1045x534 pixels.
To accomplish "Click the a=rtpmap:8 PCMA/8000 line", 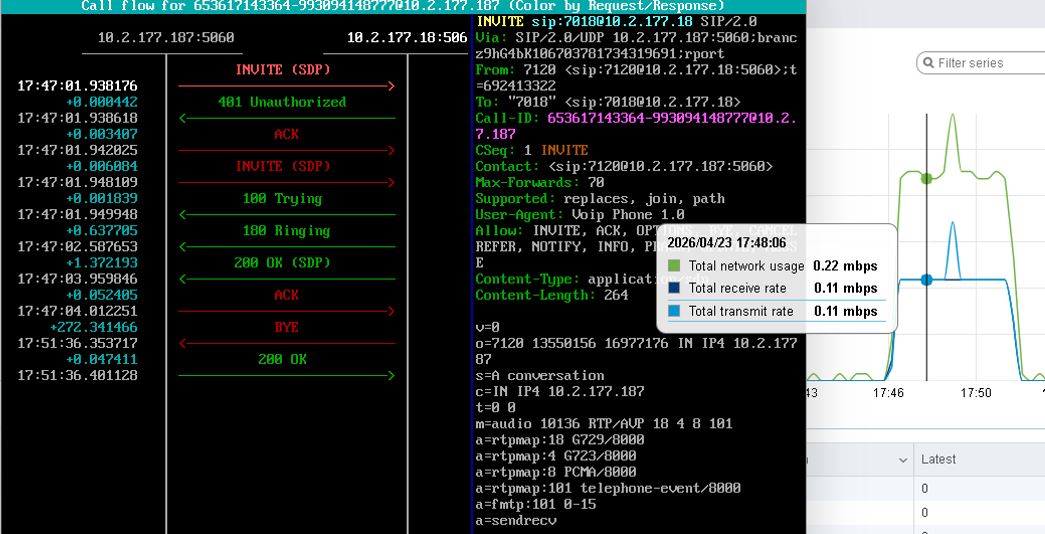I will coord(556,472).
